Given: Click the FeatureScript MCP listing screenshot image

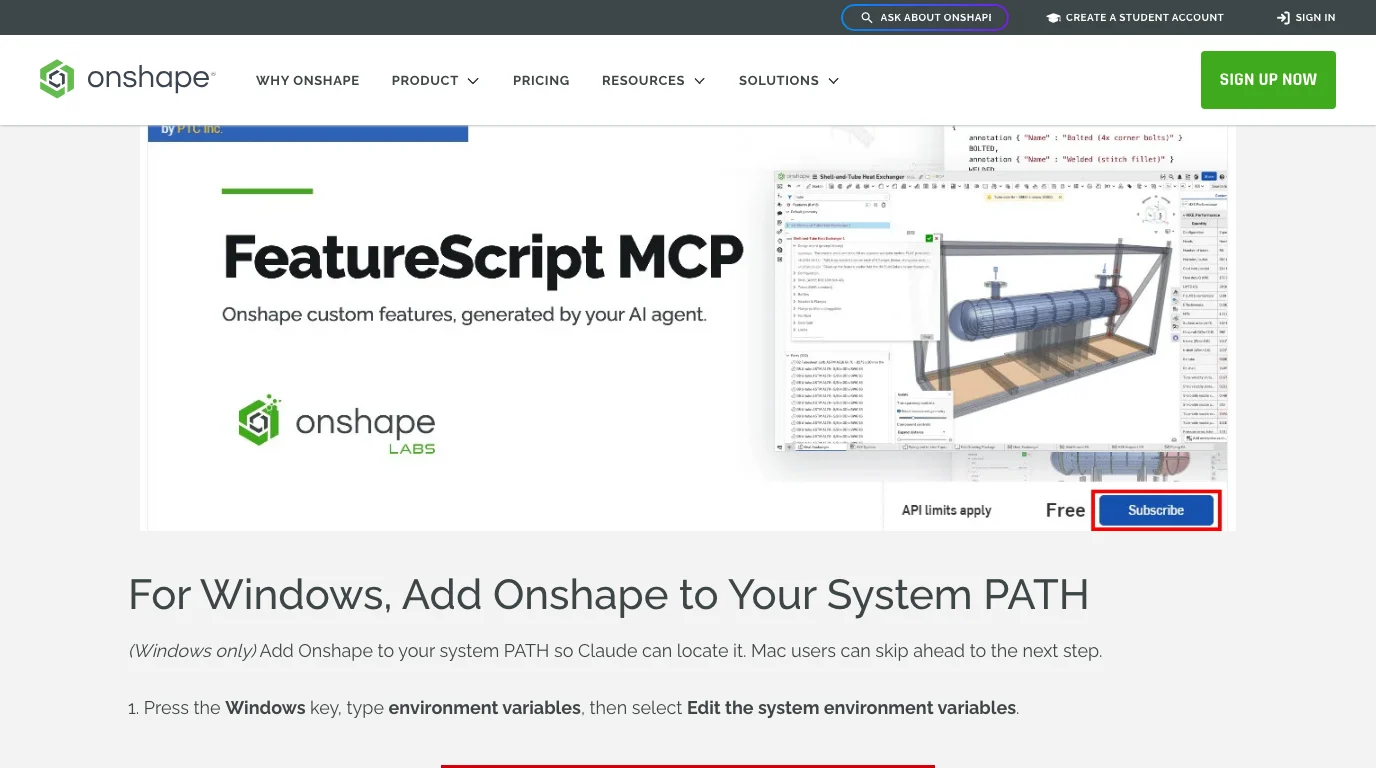Looking at the screenshot, I should pos(688,328).
